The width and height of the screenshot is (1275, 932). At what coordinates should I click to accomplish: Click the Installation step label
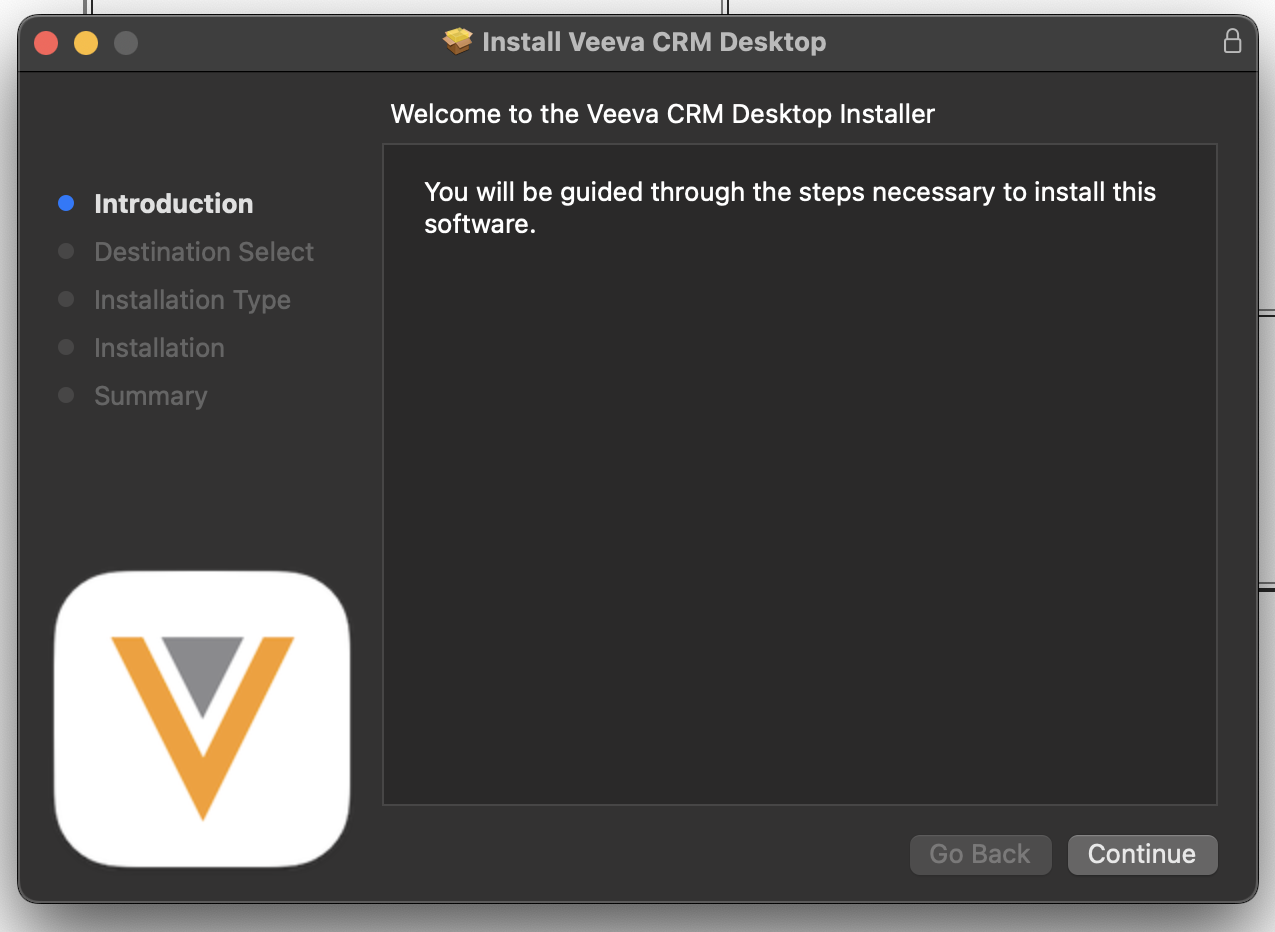pos(159,348)
